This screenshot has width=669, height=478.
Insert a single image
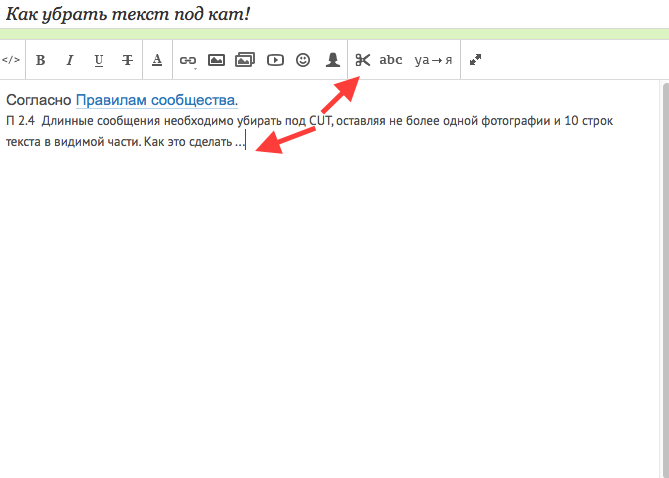pyautogui.click(x=216, y=60)
